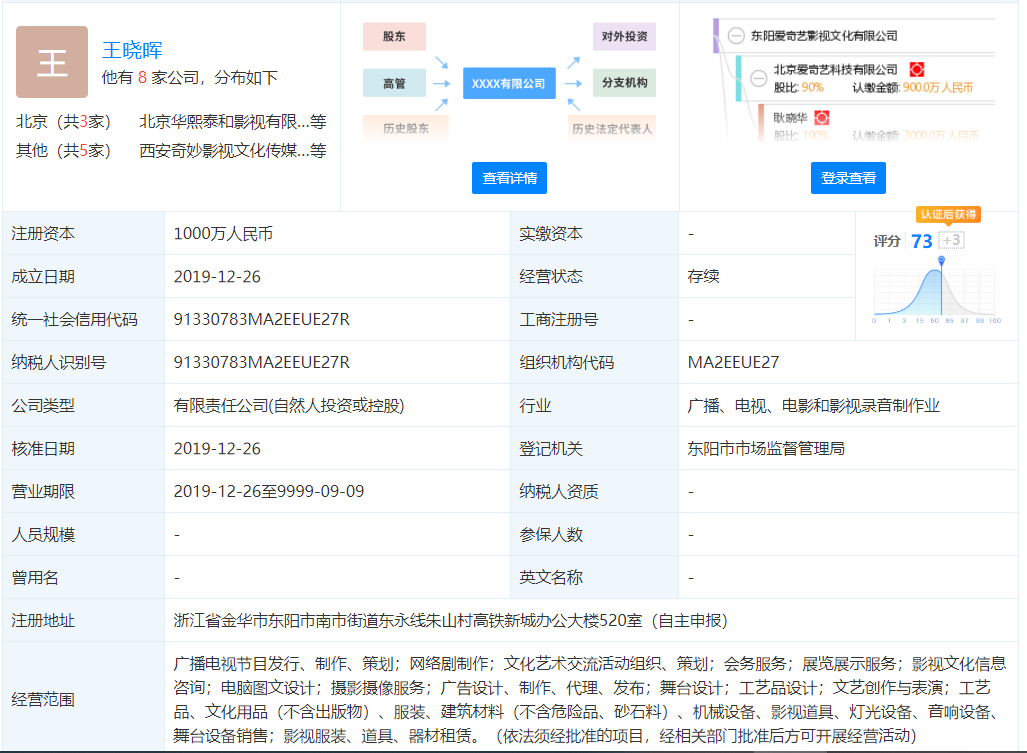Click the score 73 value

click(x=922, y=242)
